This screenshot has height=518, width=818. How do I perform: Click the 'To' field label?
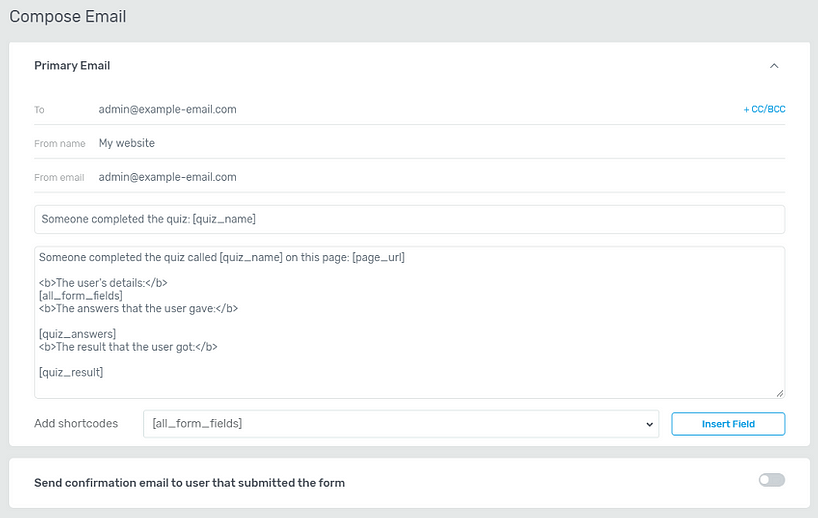click(x=39, y=110)
